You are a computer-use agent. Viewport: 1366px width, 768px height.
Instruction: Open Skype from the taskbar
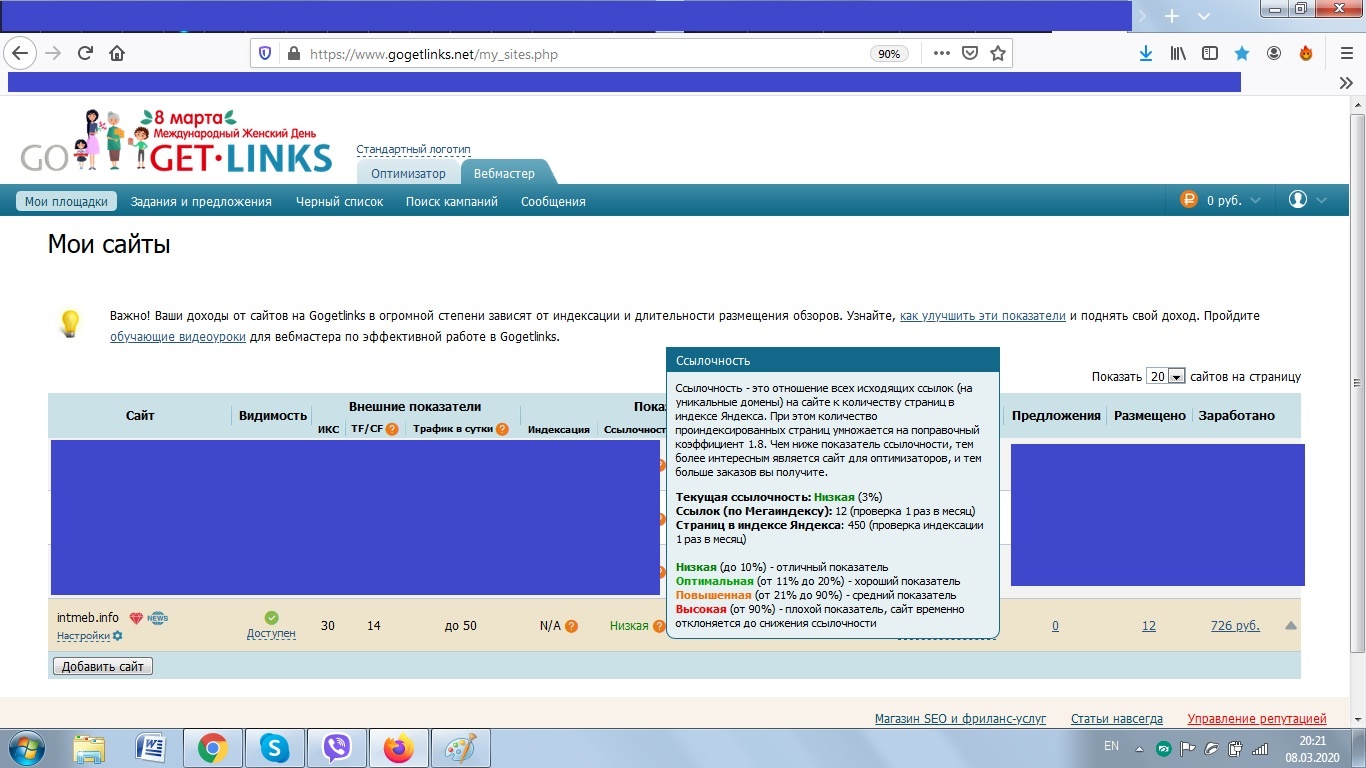(x=274, y=748)
